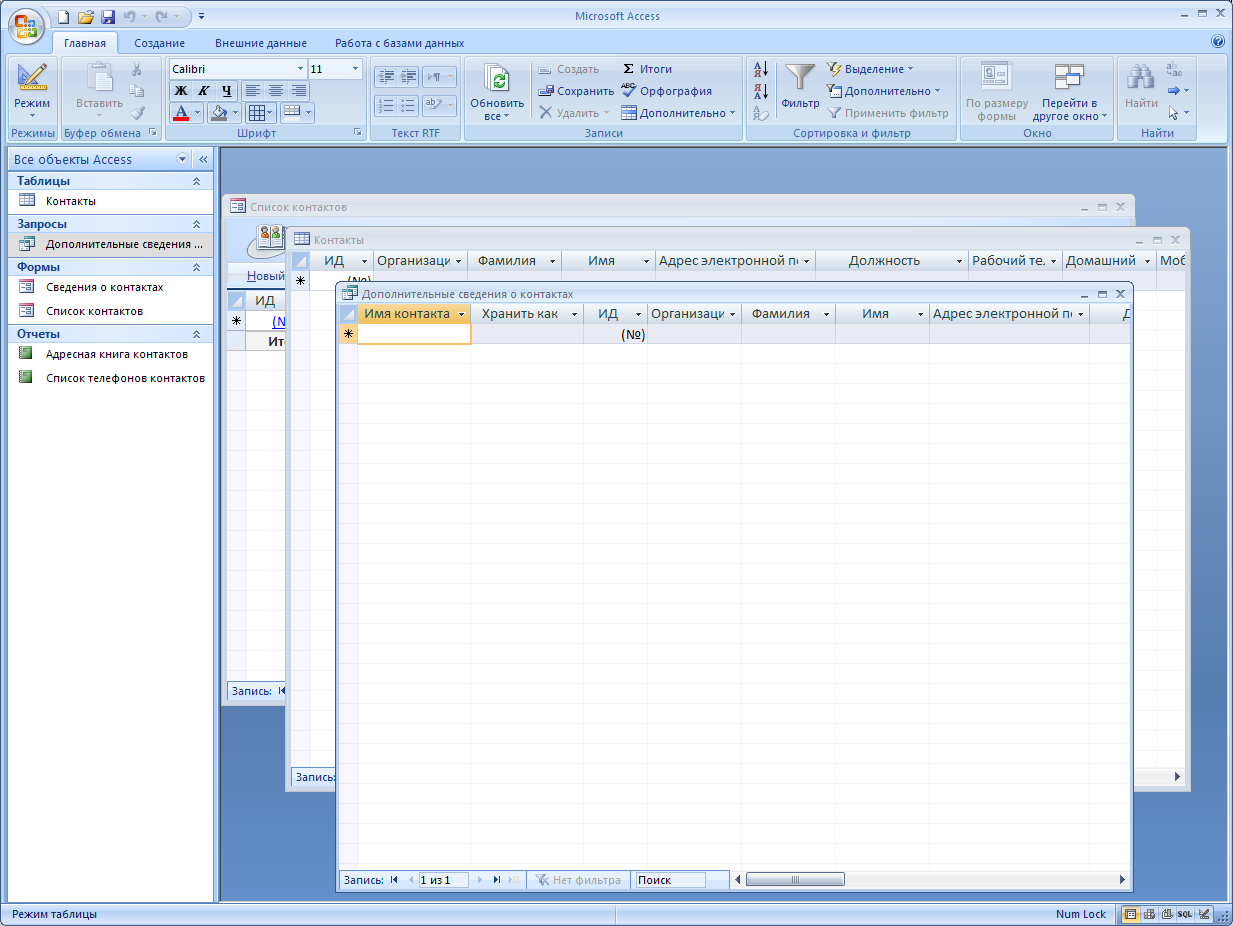
Task: Open Список телефонов контактов report
Action: click(x=111, y=378)
